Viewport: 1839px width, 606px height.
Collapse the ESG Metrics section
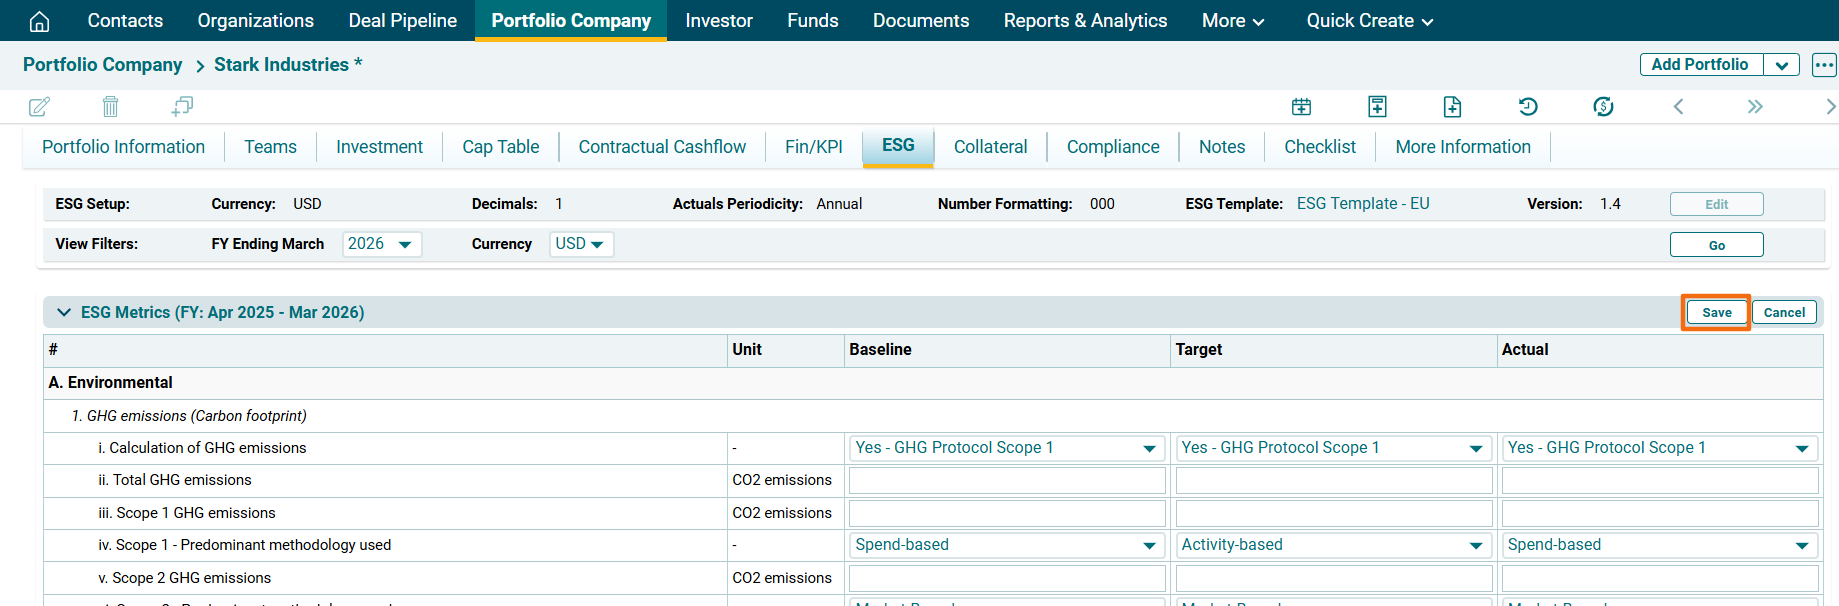click(x=64, y=312)
